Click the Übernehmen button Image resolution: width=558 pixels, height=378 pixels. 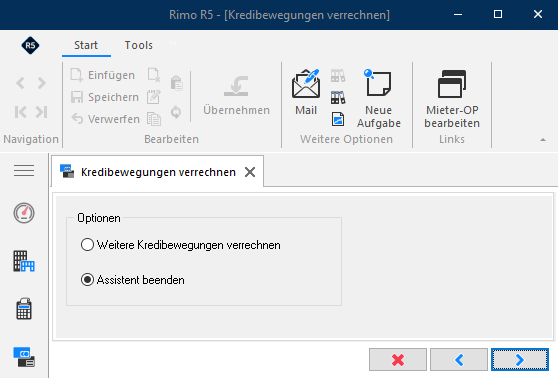[236, 95]
